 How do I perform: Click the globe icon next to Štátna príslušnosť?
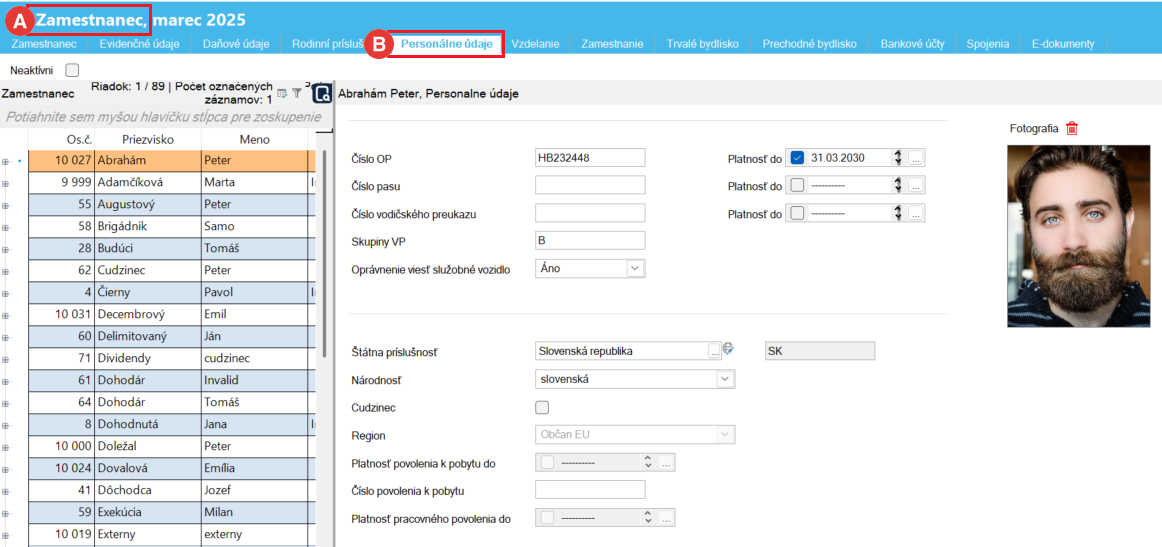(729, 349)
